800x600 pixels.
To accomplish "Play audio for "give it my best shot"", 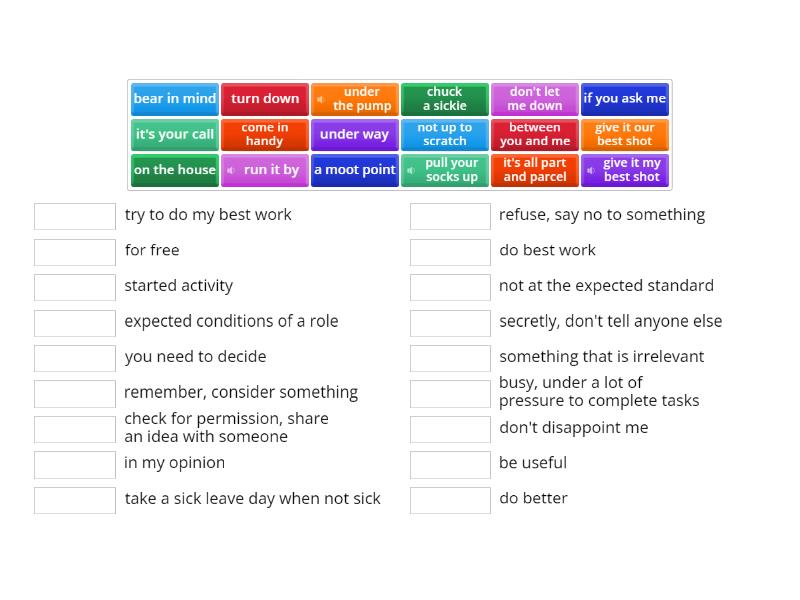I will point(590,170).
